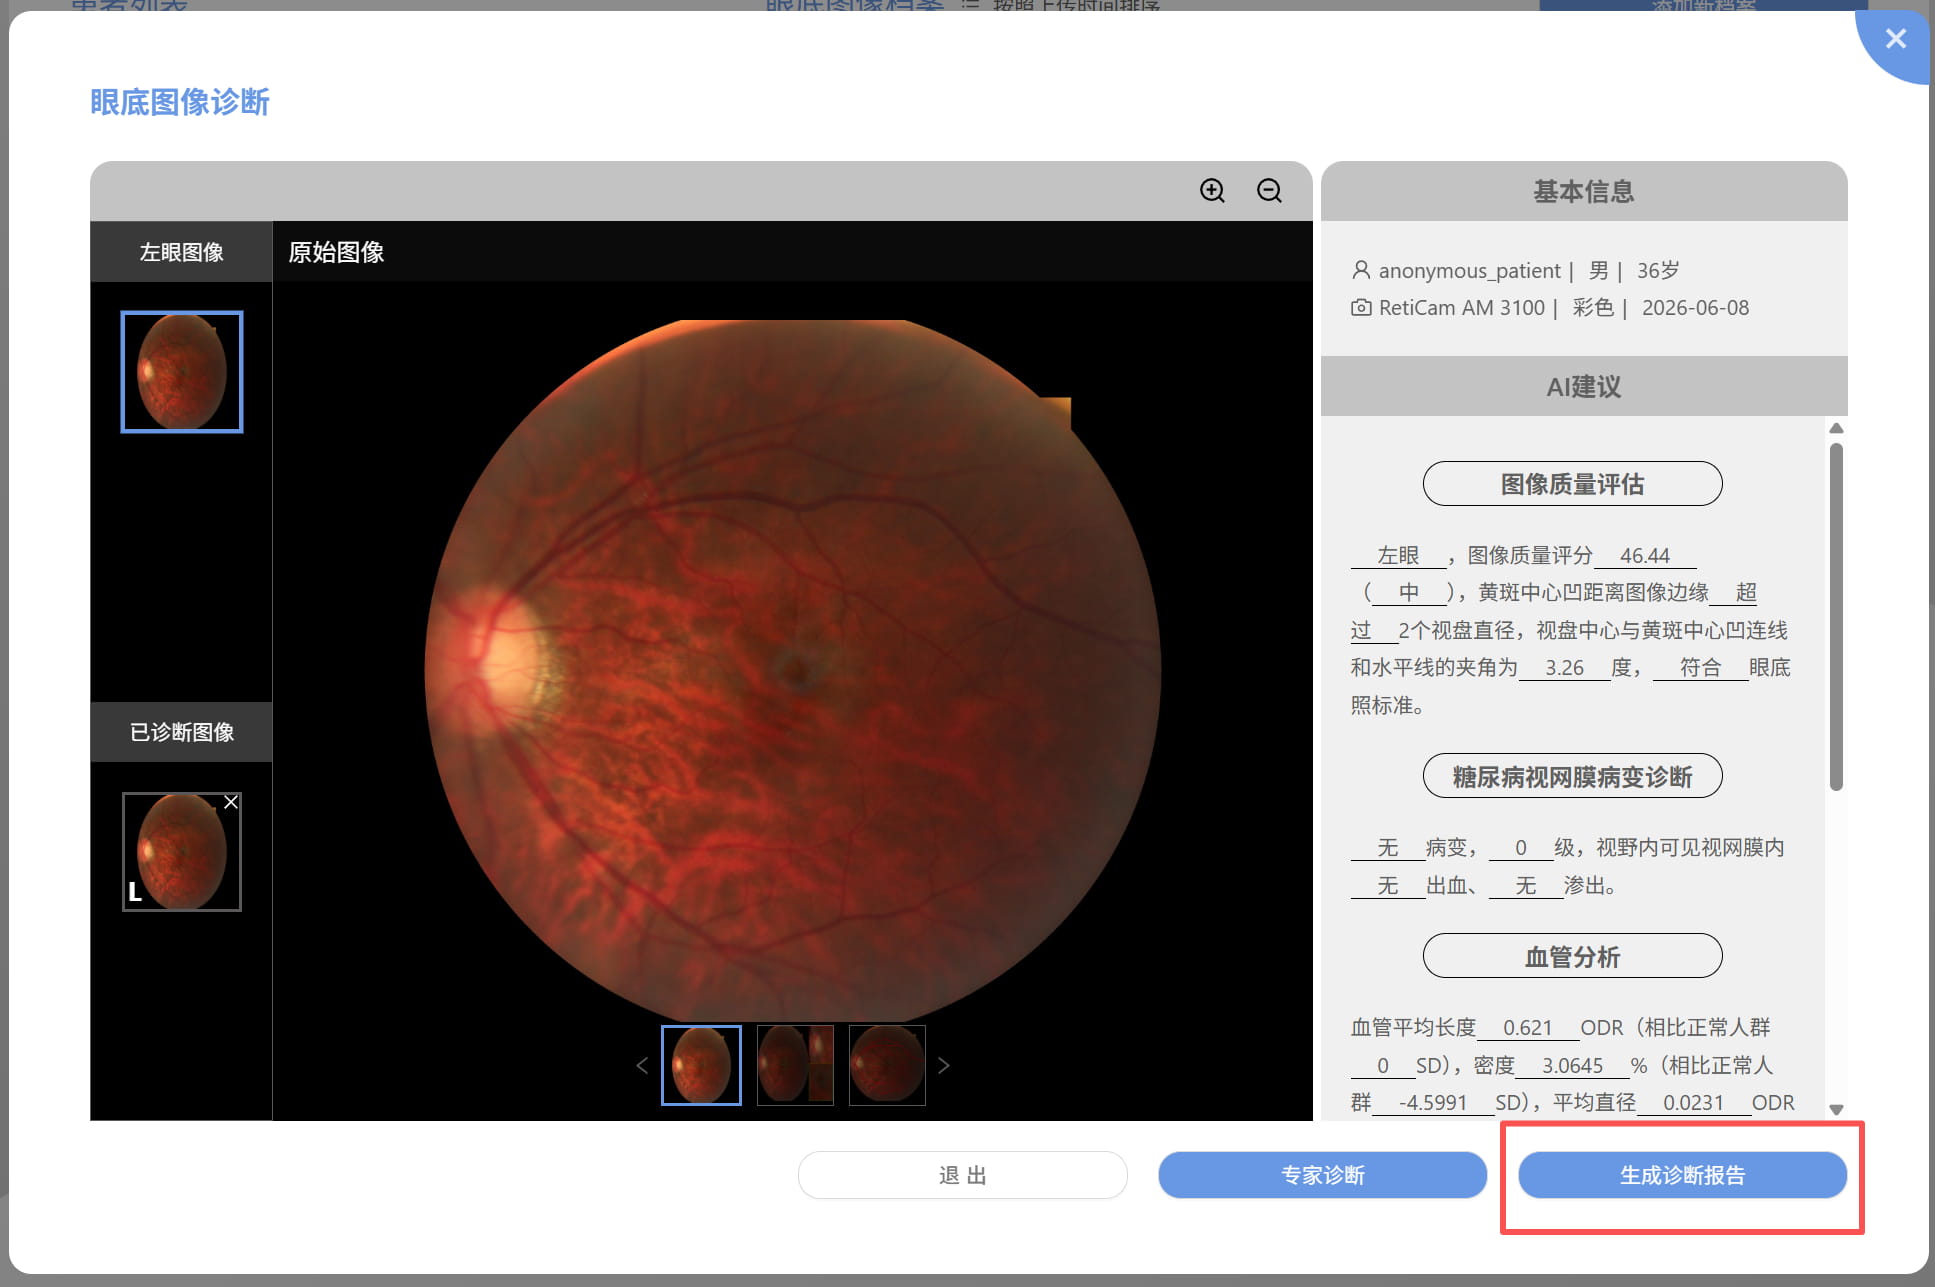Click the 左眼图像 panel header
The height and width of the screenshot is (1287, 1935).
(x=181, y=252)
